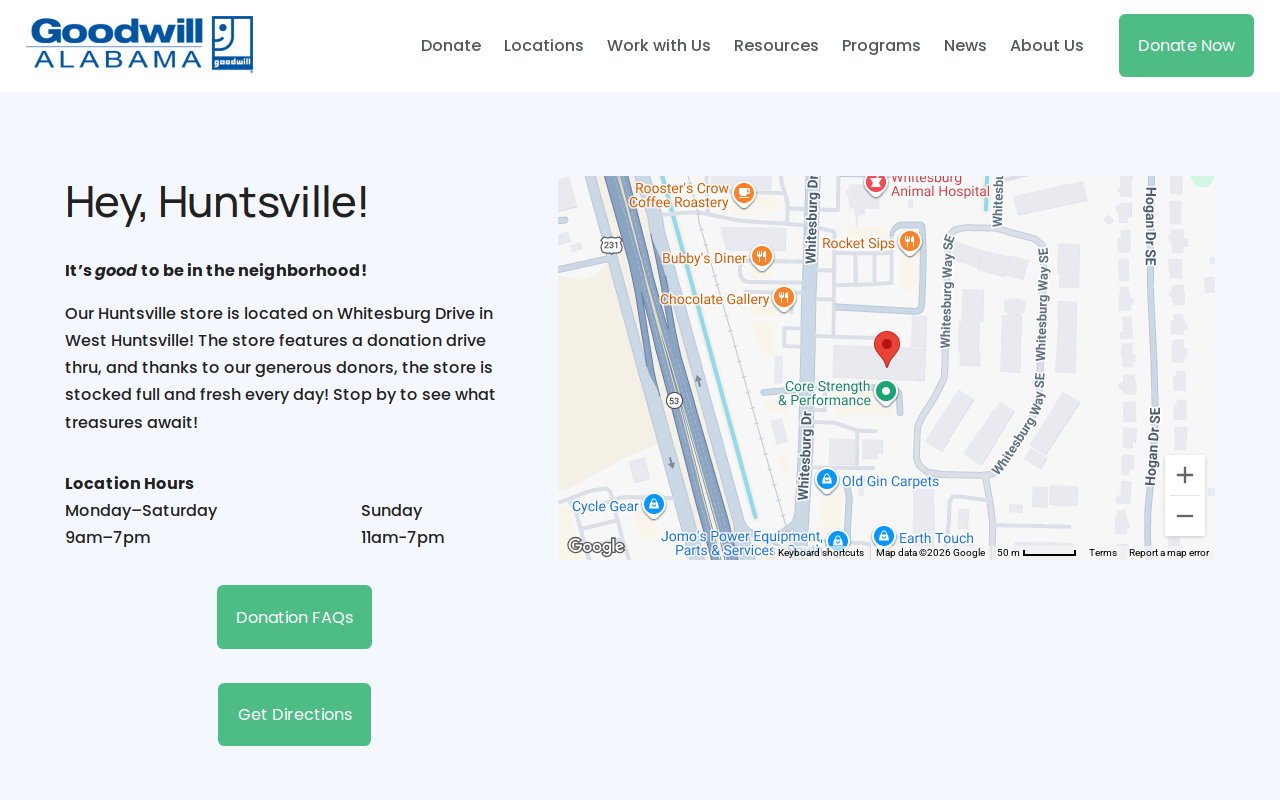
Task: Click the Earth Touch map label
Action: [x=936, y=538]
